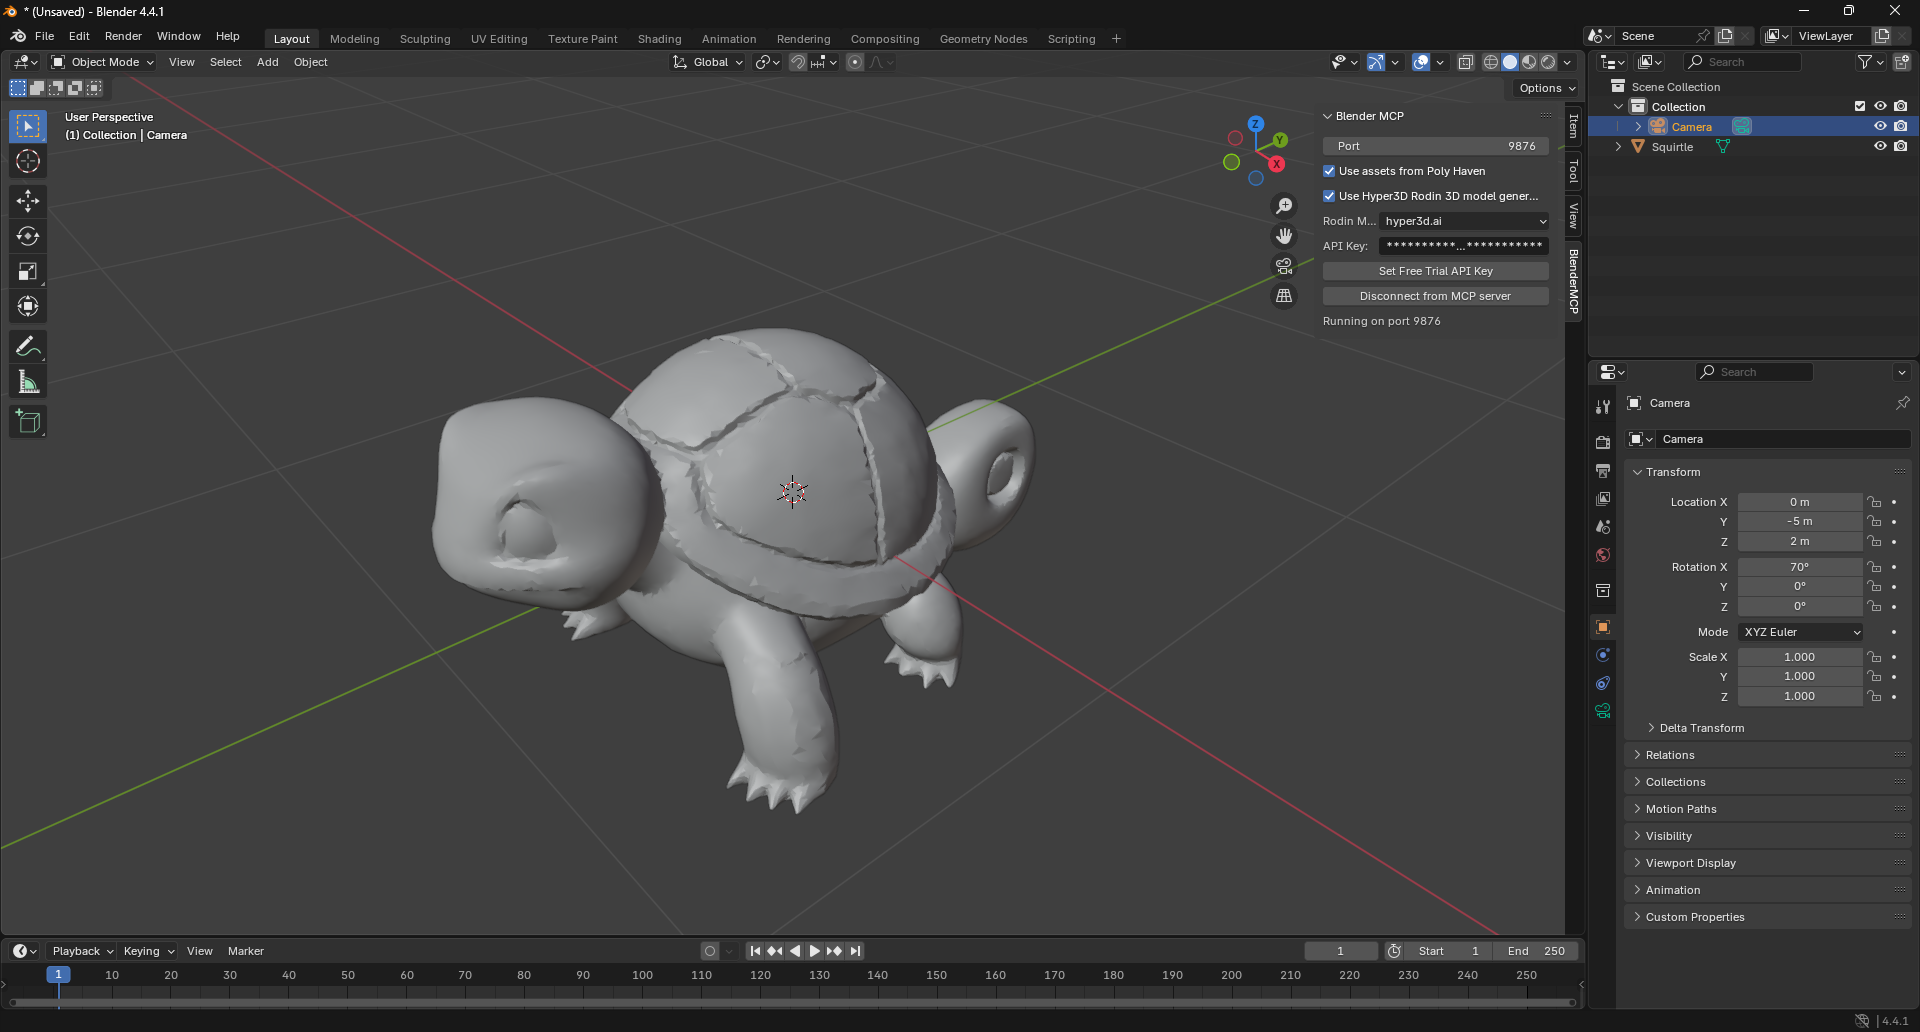This screenshot has height=1032, width=1920.
Task: Open the Object Constraints properties tab
Action: [x=1603, y=683]
